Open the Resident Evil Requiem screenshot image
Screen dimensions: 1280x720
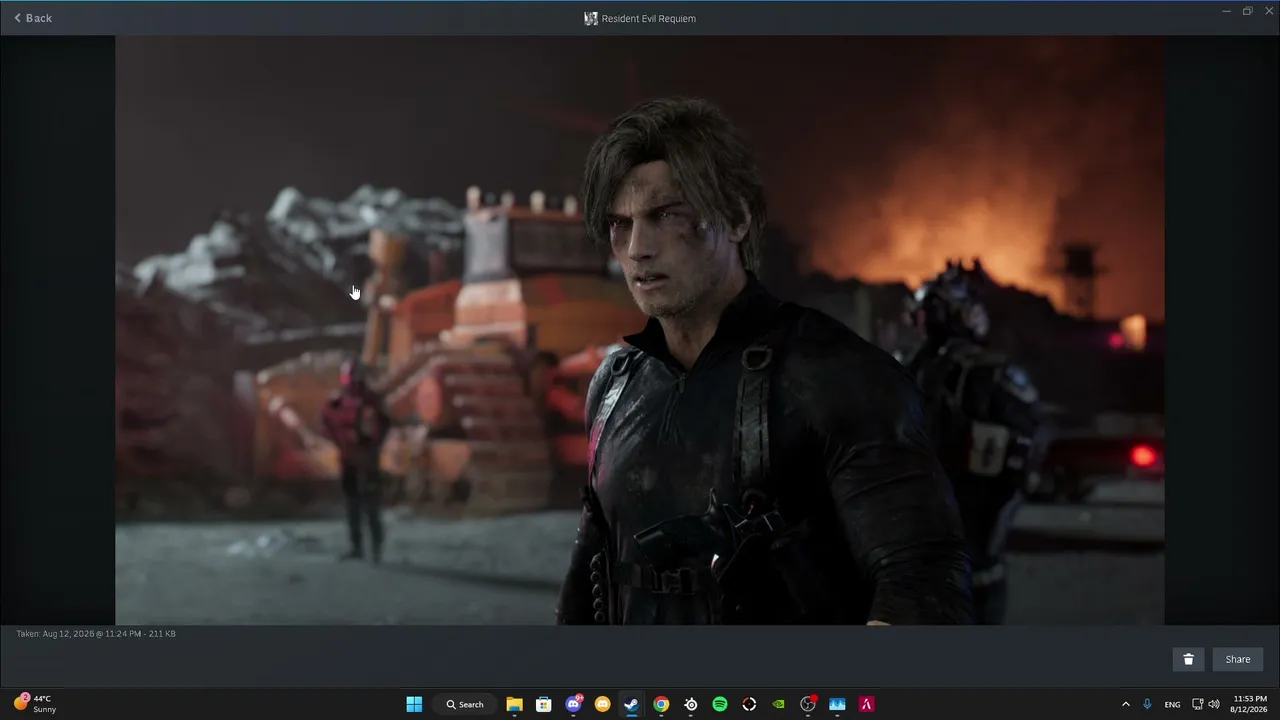tap(640, 331)
